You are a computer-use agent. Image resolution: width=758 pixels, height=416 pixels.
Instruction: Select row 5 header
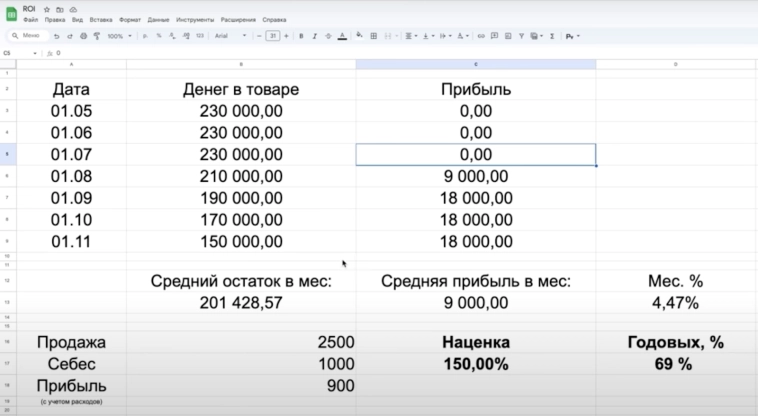click(8, 155)
